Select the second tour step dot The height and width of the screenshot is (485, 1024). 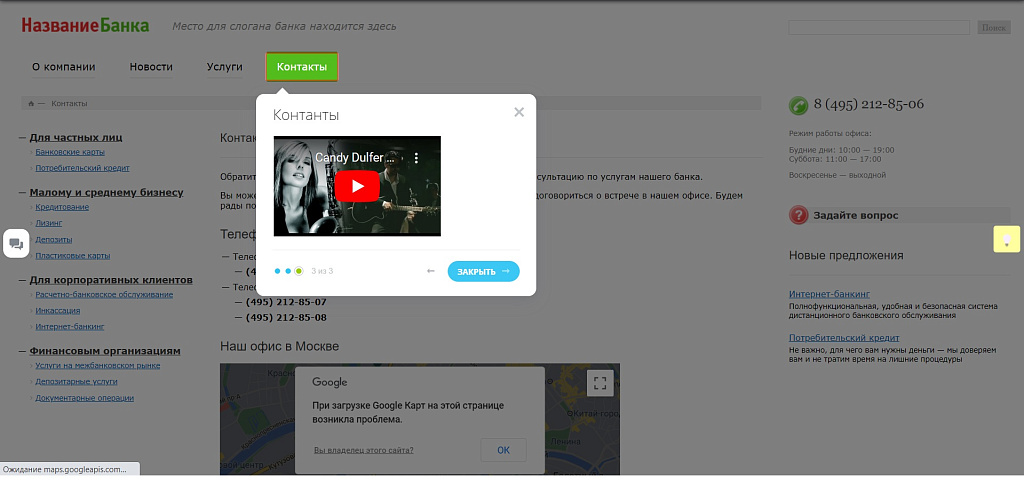(288, 271)
